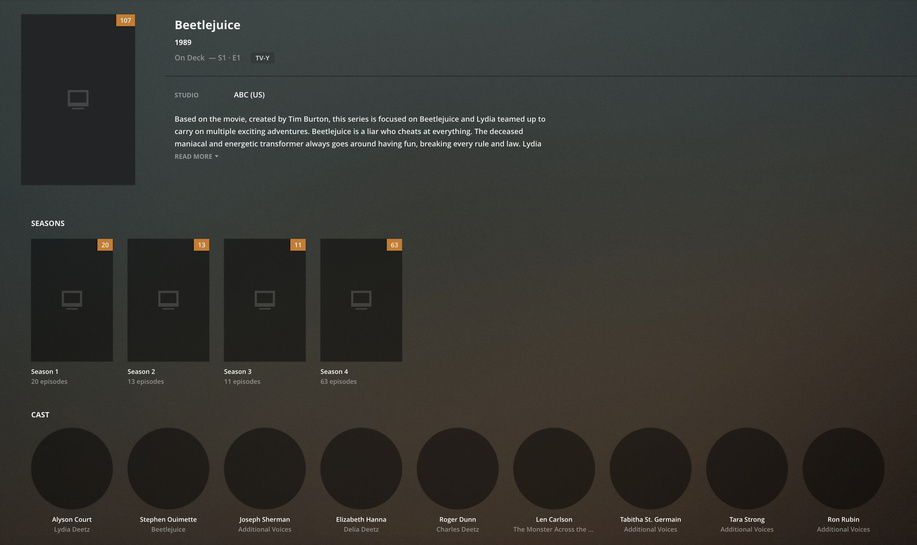Image resolution: width=917 pixels, height=545 pixels.
Task: Click the '63 episodes' label
Action: [x=339, y=382]
